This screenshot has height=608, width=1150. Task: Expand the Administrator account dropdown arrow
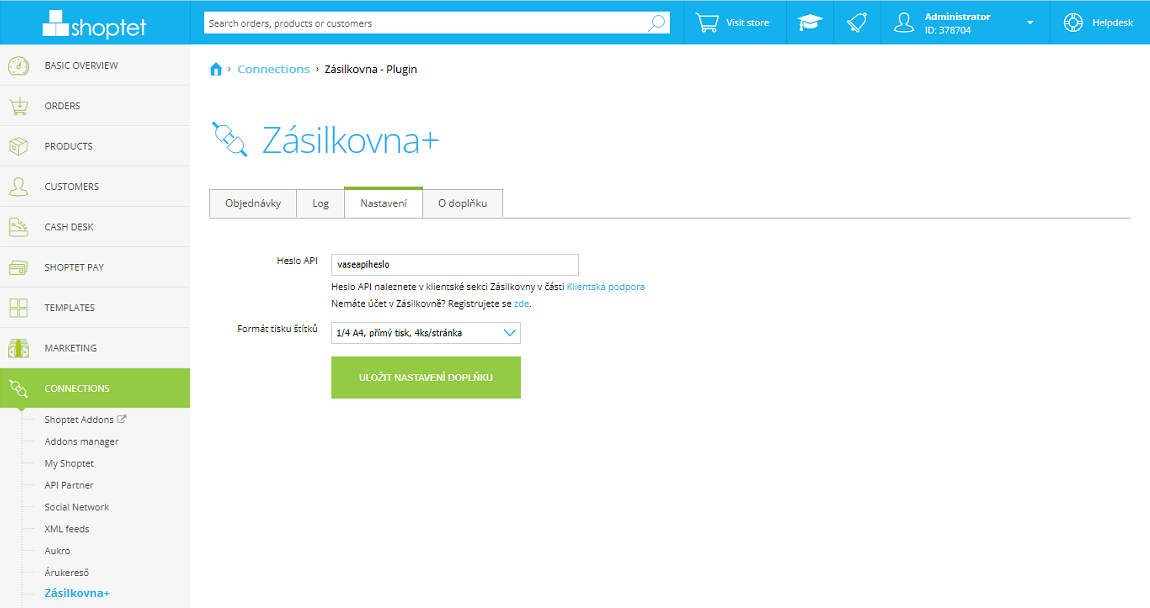coord(1030,23)
